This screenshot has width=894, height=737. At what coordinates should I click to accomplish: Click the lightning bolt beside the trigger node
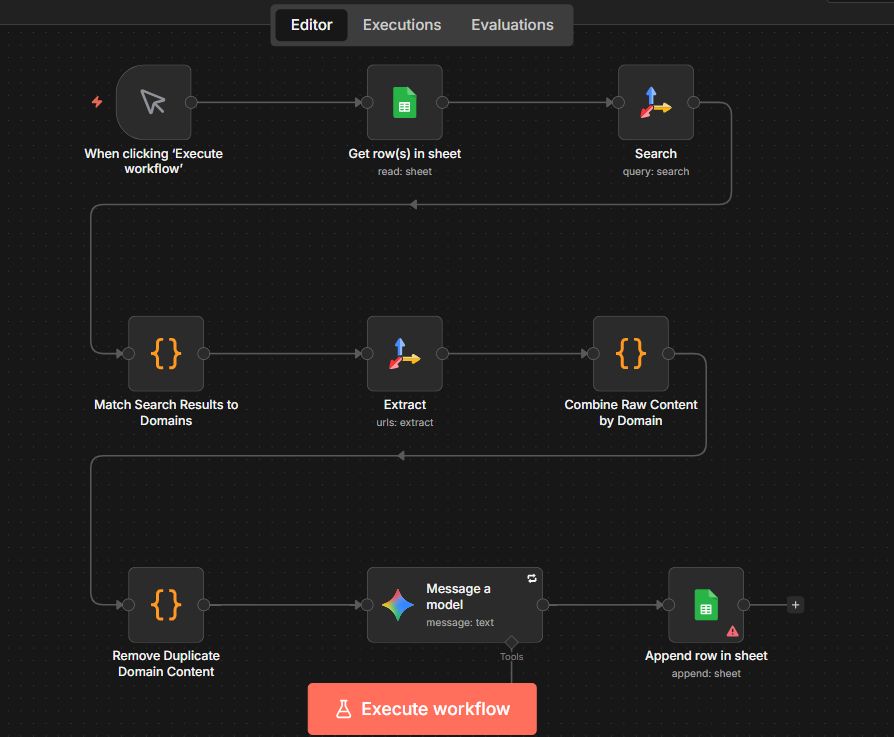pyautogui.click(x=97, y=101)
